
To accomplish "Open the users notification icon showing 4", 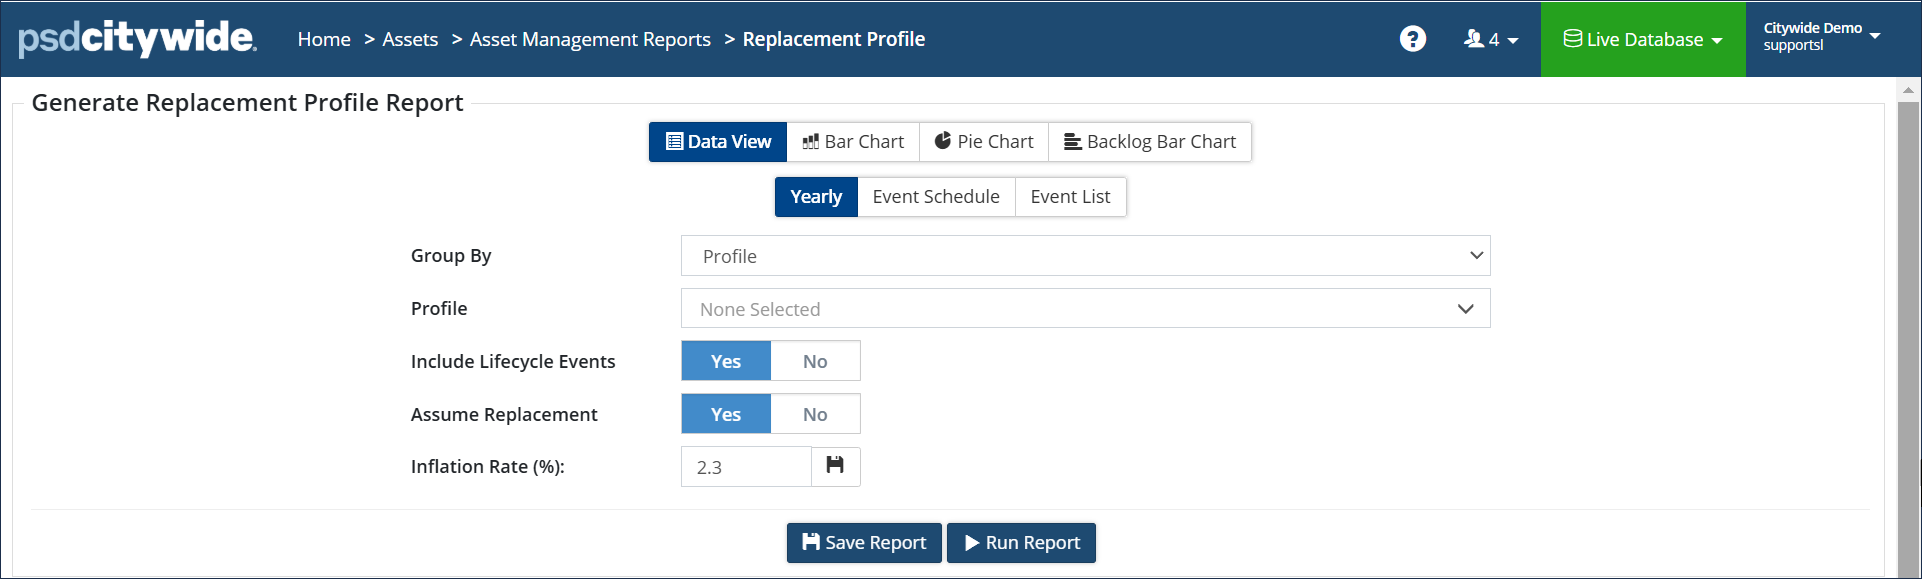I will [x=1490, y=39].
